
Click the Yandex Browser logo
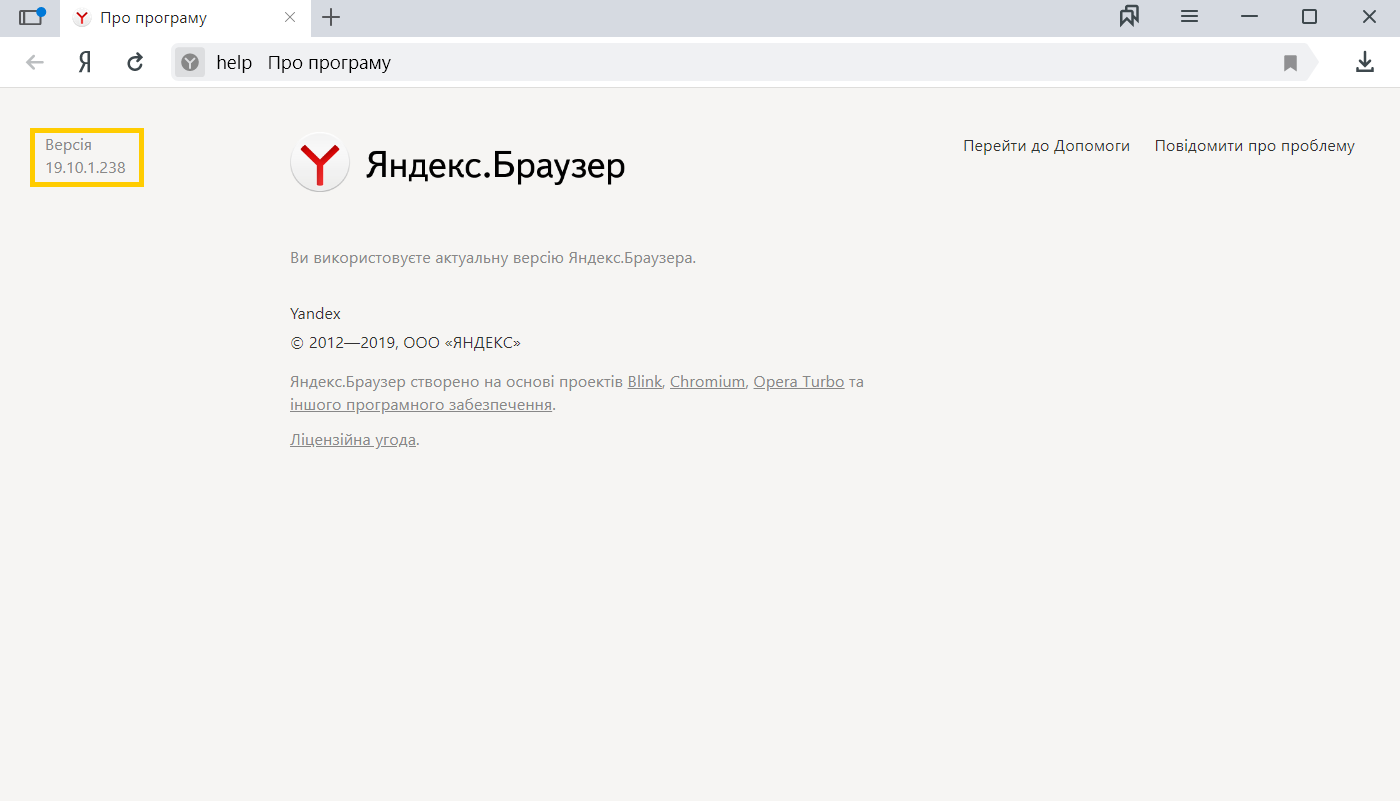coord(319,163)
